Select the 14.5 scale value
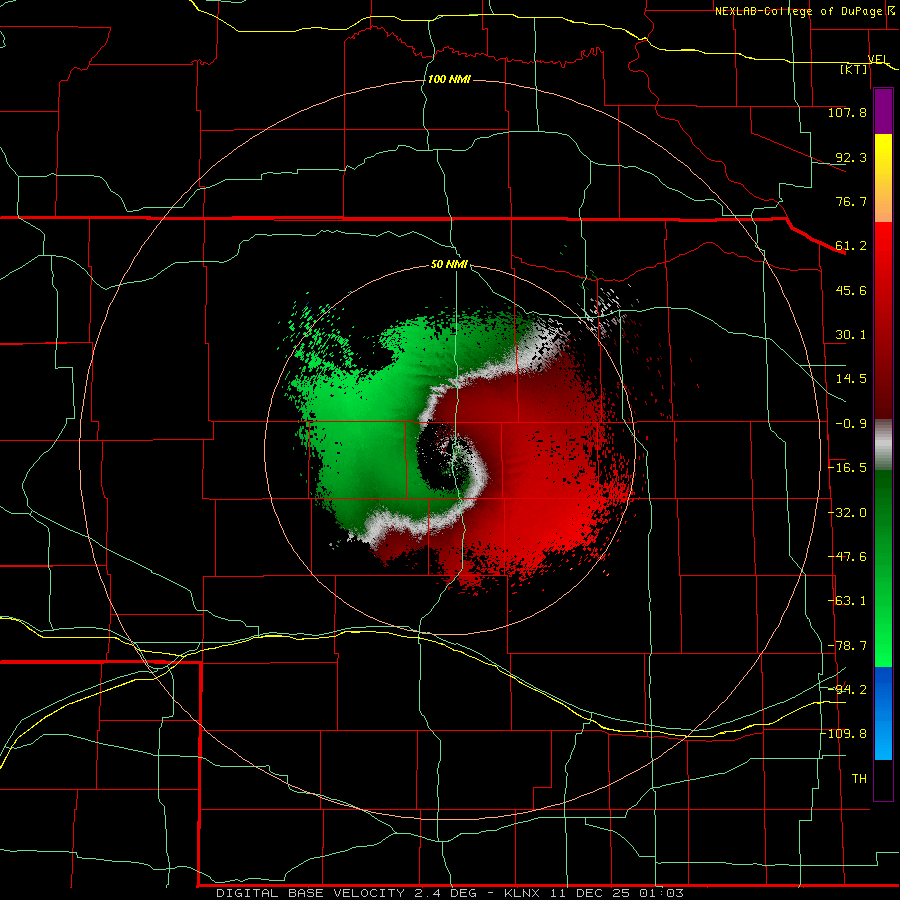Viewport: 900px width, 900px height. click(851, 379)
